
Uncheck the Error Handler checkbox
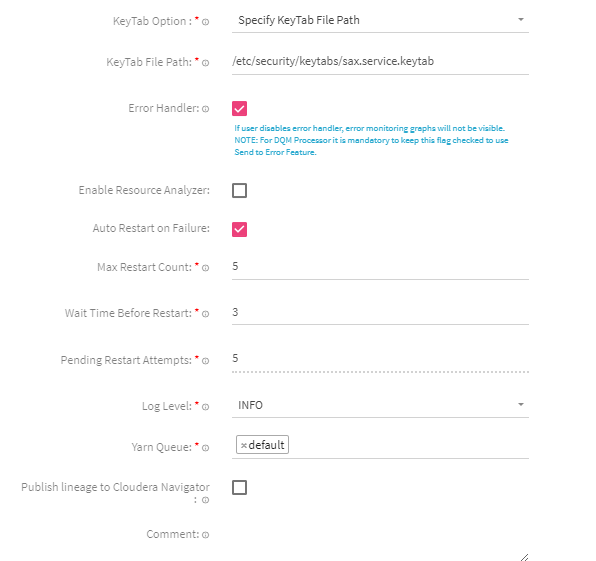click(239, 109)
